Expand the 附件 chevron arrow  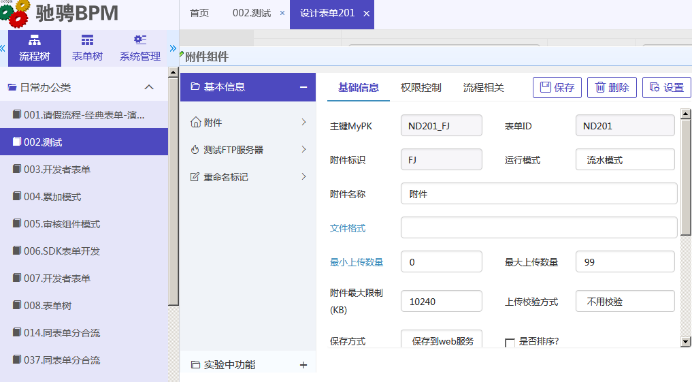tap(304, 122)
